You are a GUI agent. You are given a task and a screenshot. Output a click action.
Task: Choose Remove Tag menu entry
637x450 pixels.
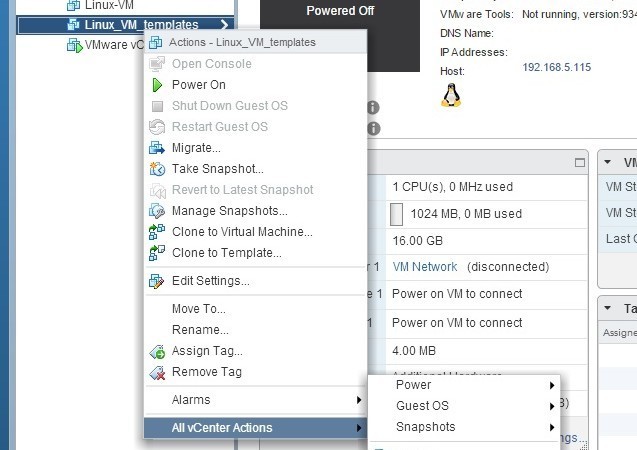[256, 372]
